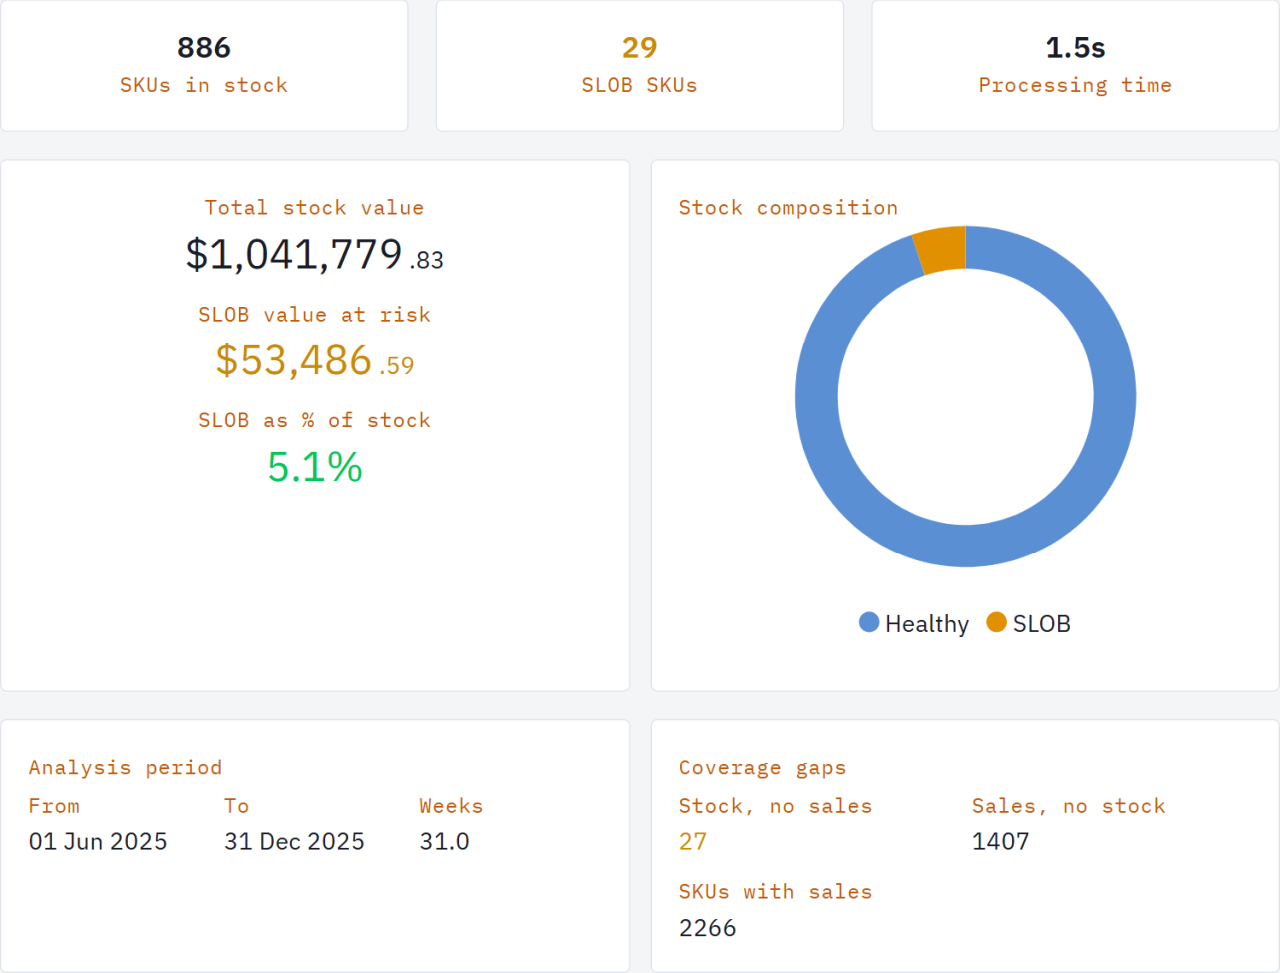Select the 31.0 Weeks value
The width and height of the screenshot is (1280, 973).
(447, 841)
